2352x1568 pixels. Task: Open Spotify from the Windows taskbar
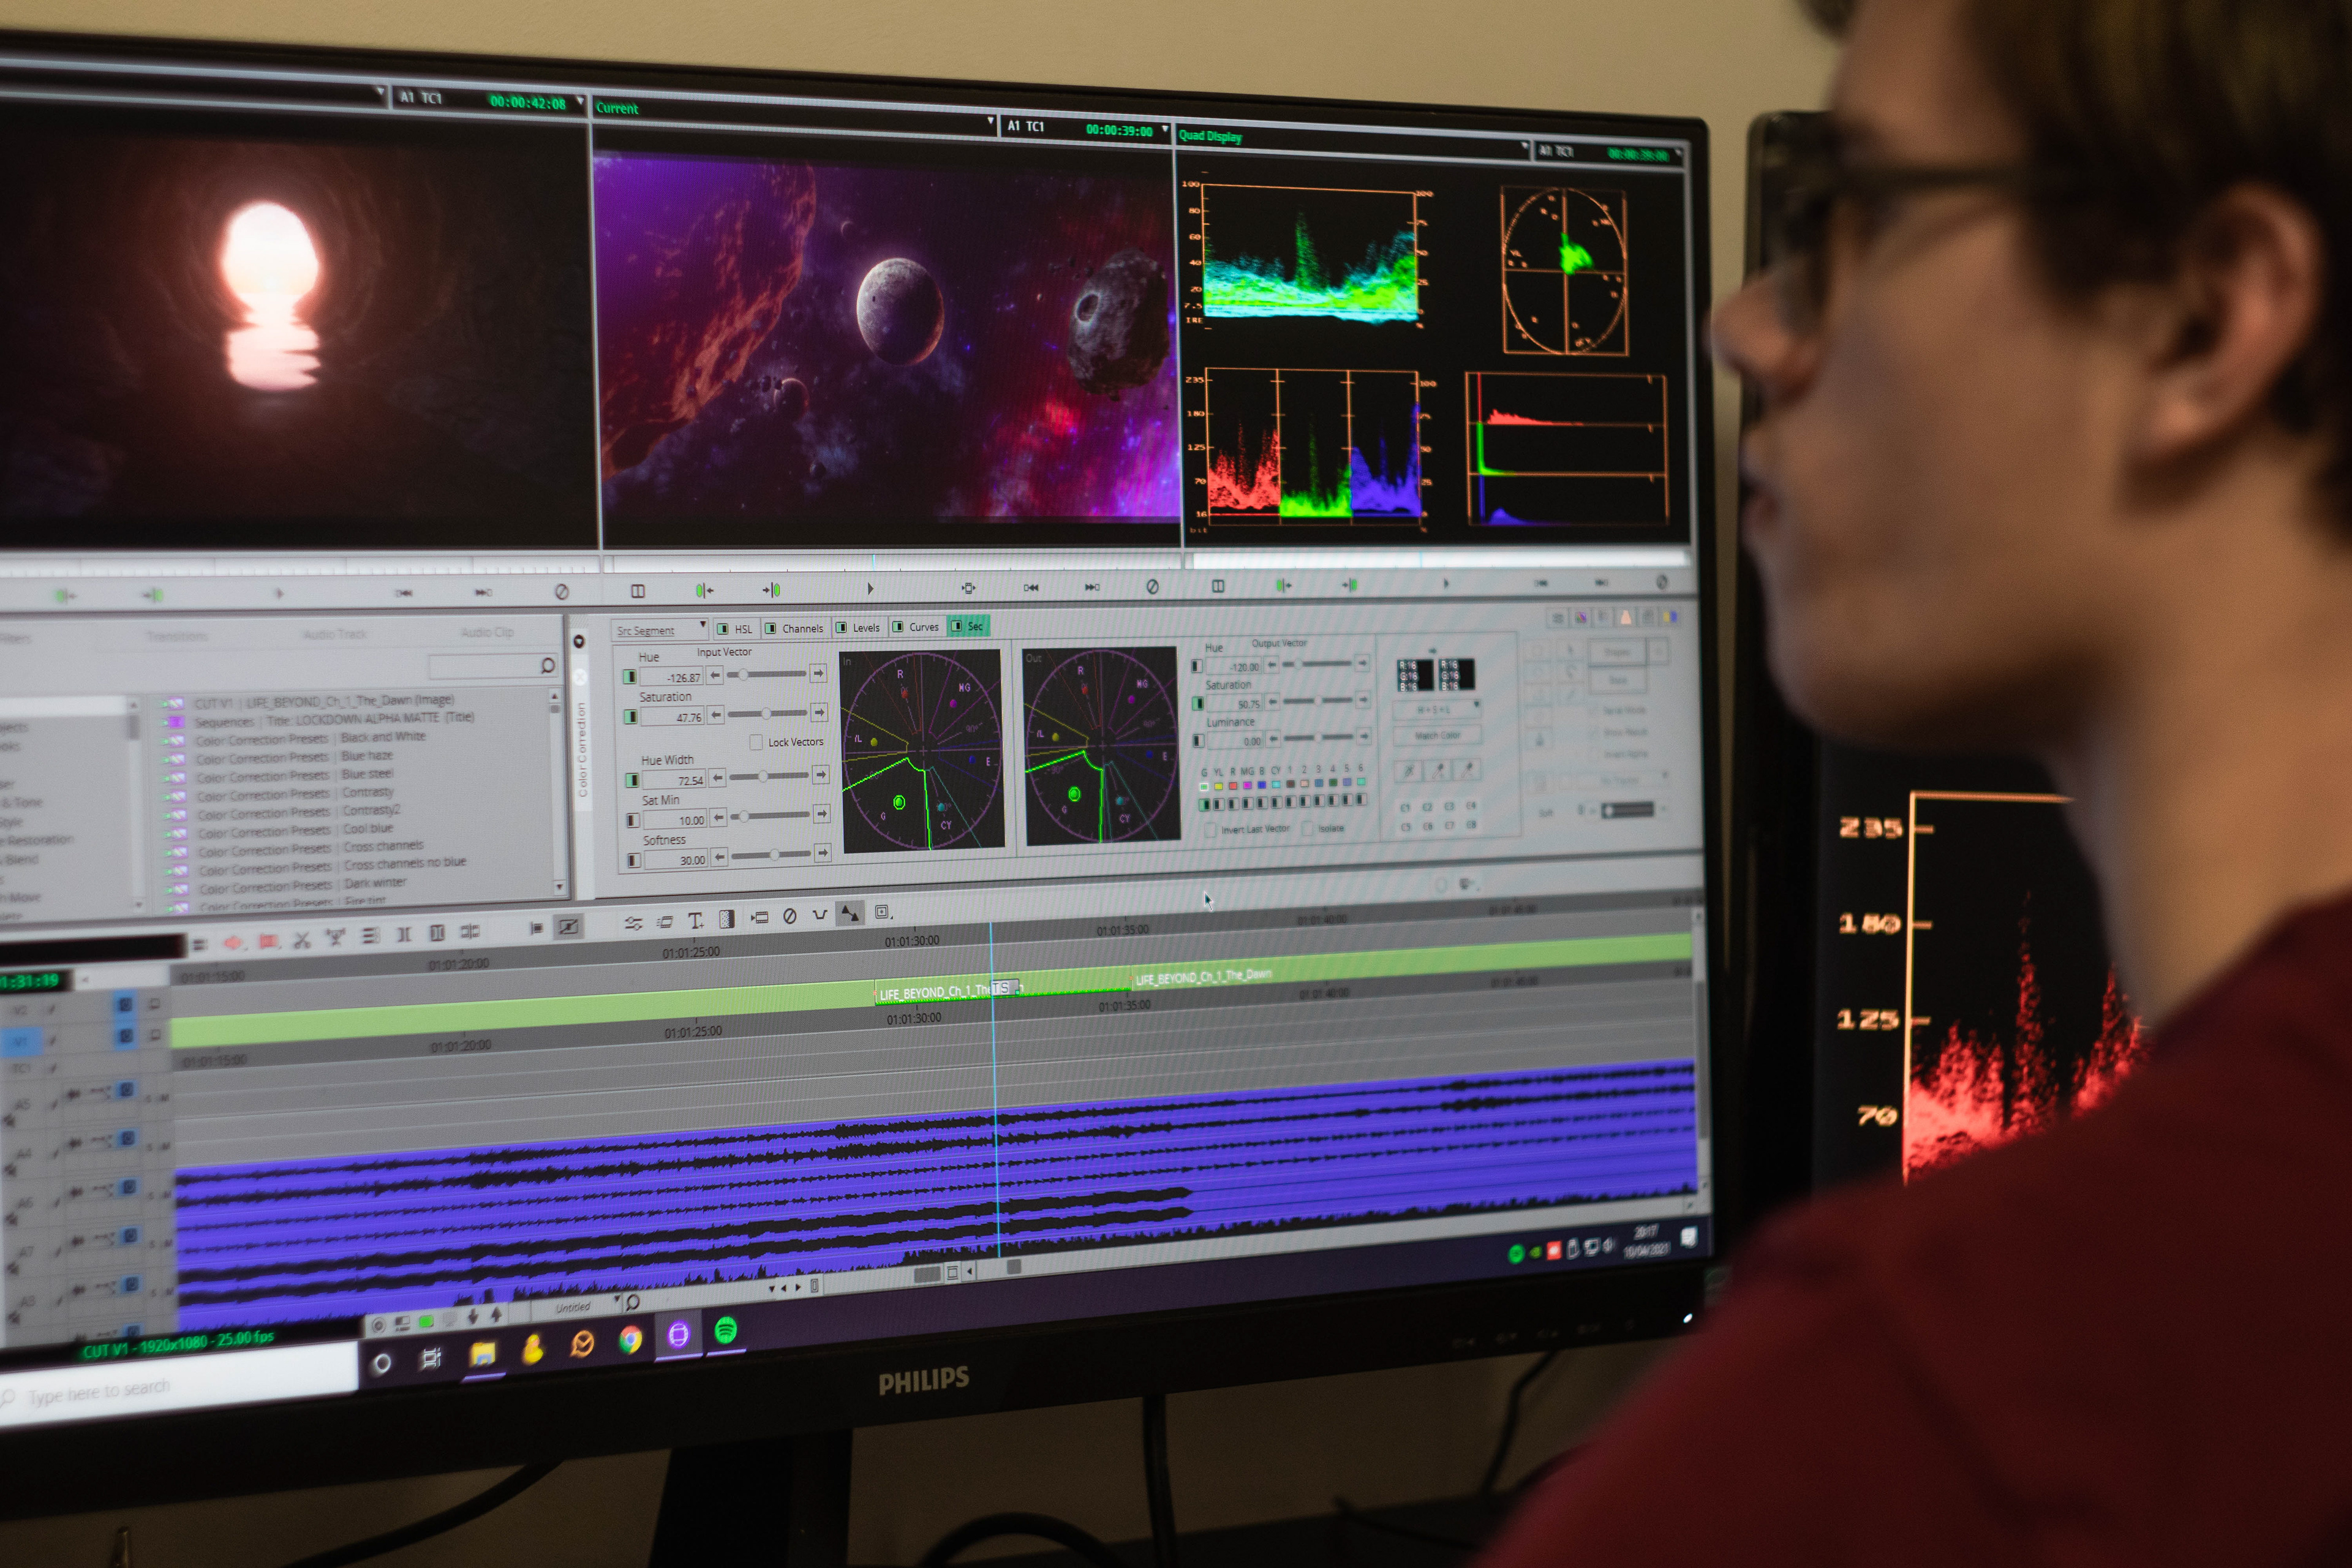pyautogui.click(x=726, y=1331)
